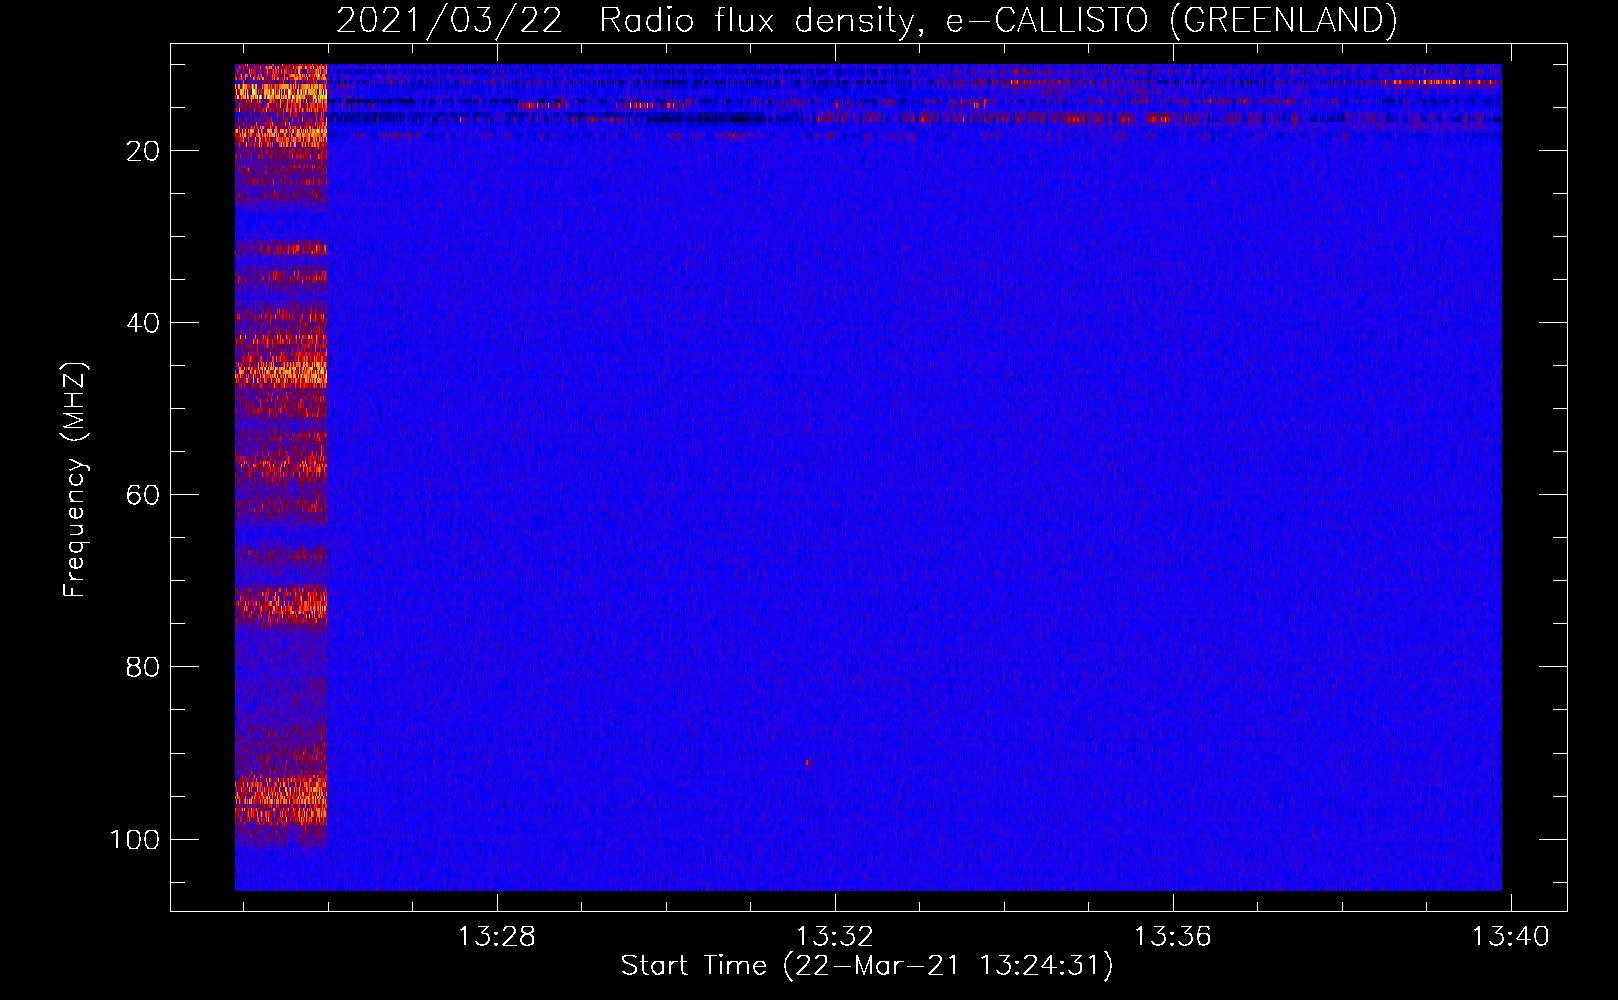Click the isolated red dot in the spectrogram near 13:32
Viewport: 1618px width, 1000px height.
pyautogui.click(x=807, y=763)
